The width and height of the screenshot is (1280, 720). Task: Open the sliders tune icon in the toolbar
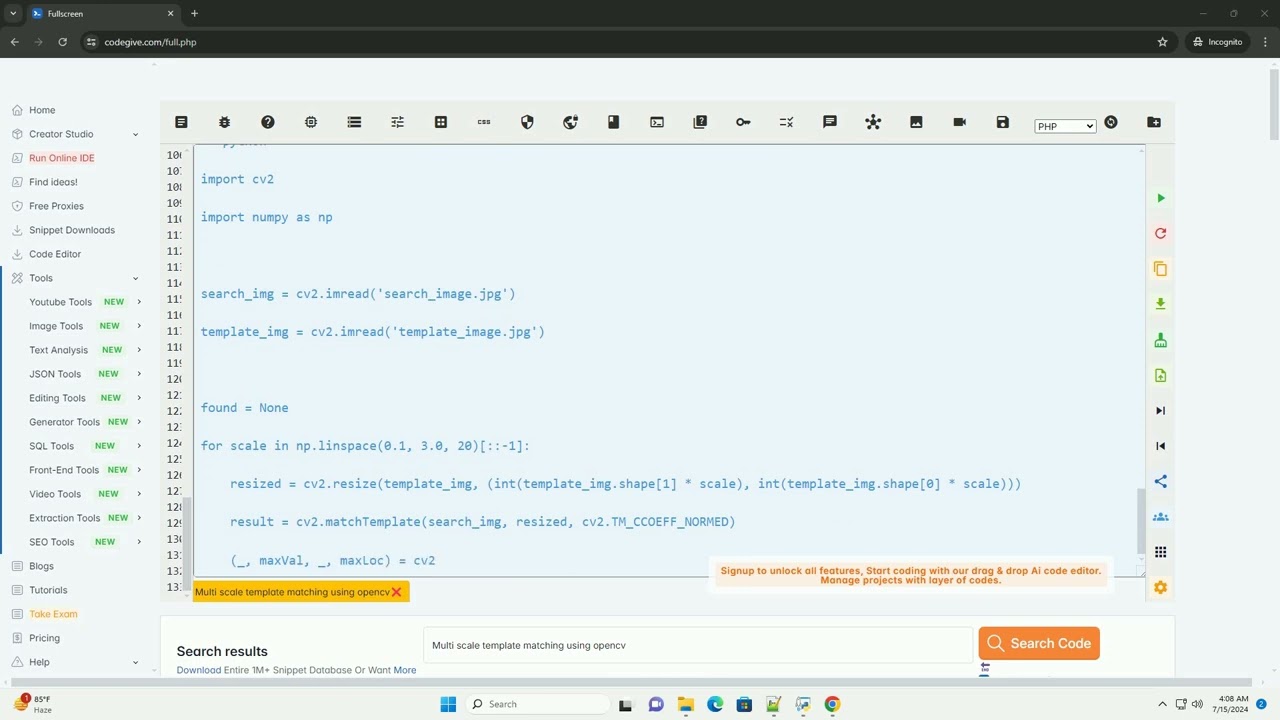click(397, 122)
